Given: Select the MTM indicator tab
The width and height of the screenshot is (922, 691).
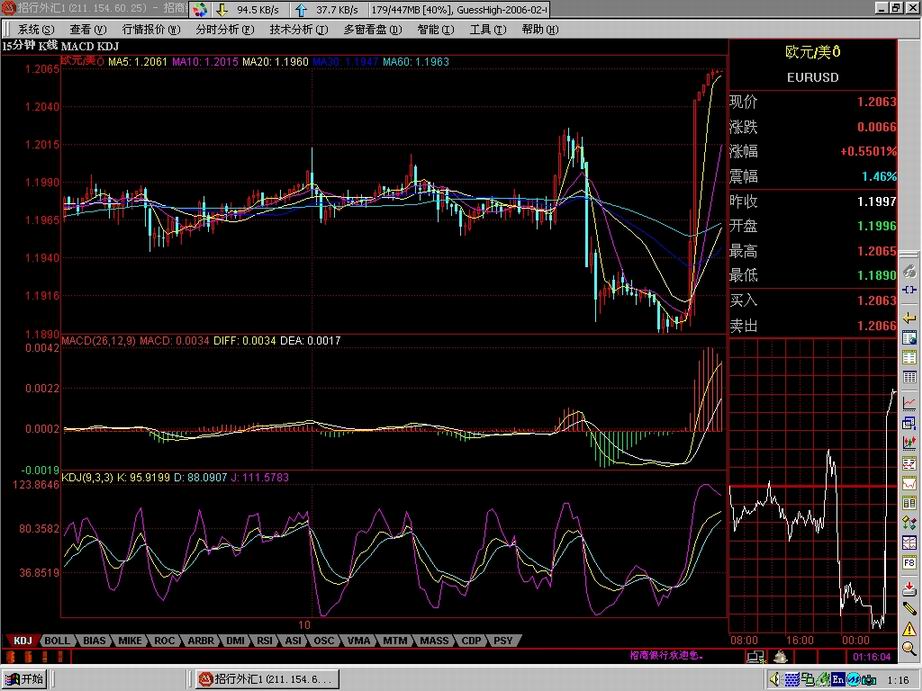Looking at the screenshot, I should point(395,640).
